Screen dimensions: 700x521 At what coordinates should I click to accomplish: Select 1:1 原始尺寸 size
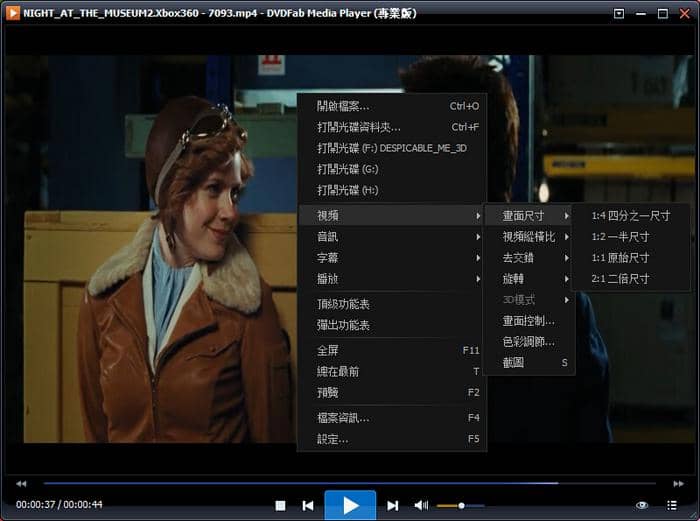631,258
